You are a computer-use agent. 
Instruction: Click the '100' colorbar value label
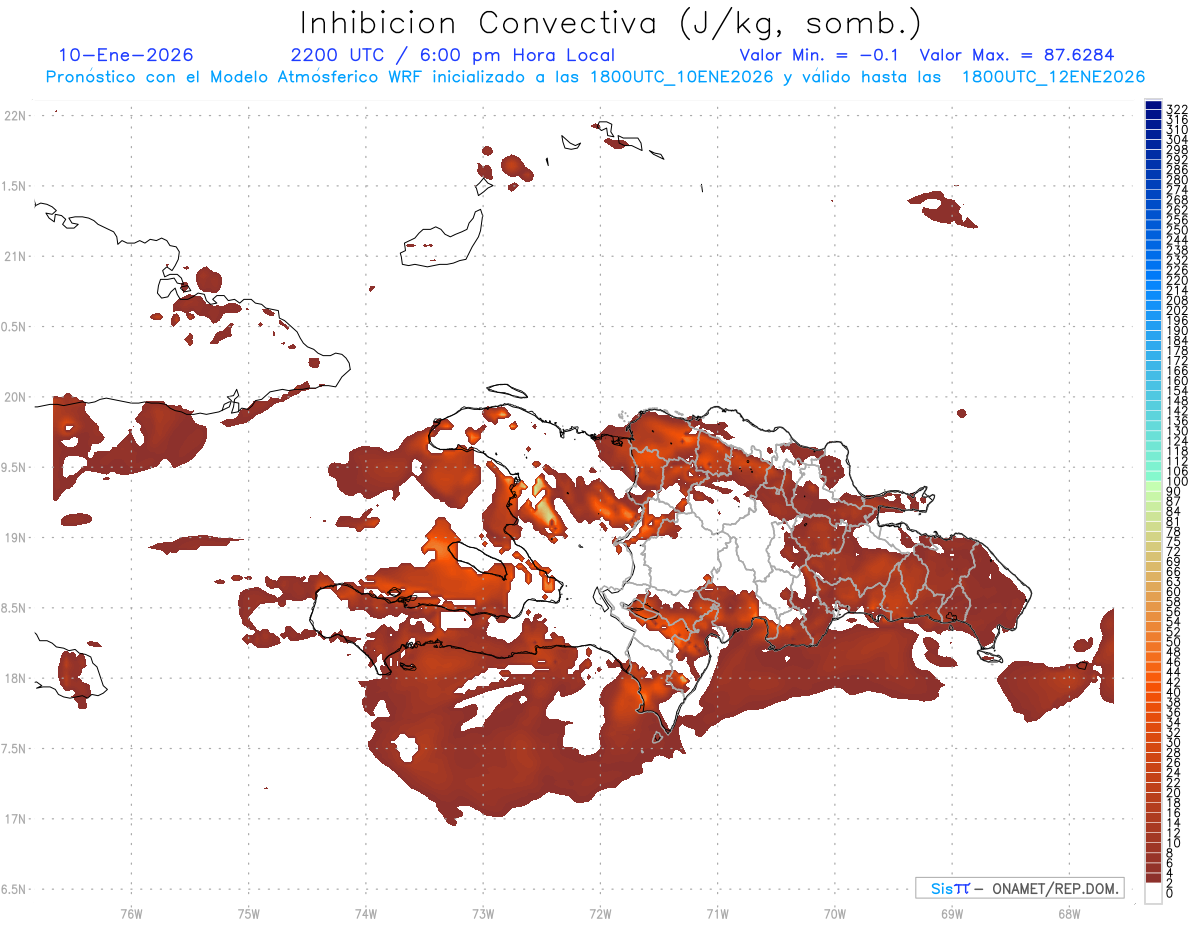(x=1177, y=482)
